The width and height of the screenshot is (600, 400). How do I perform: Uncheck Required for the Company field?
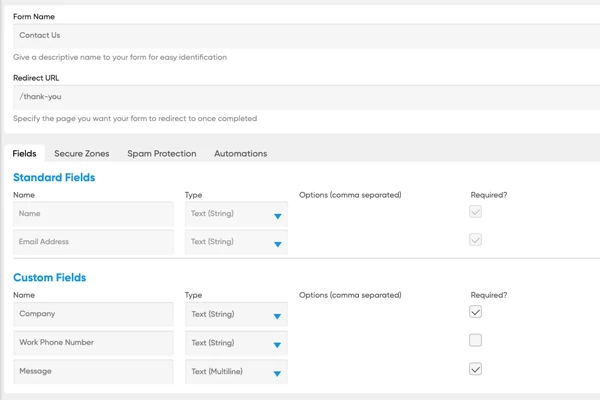tap(475, 312)
